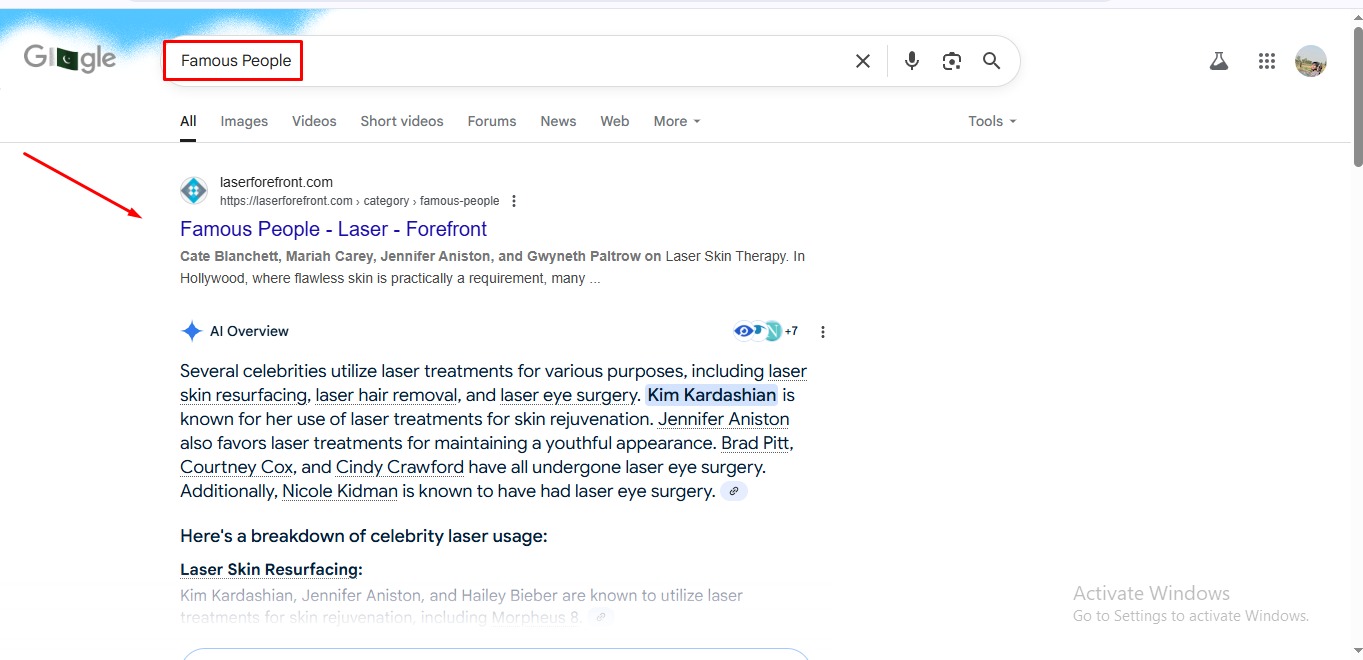1363x660 pixels.
Task: Click the Kim Kardashian highlighted link
Action: click(x=711, y=395)
